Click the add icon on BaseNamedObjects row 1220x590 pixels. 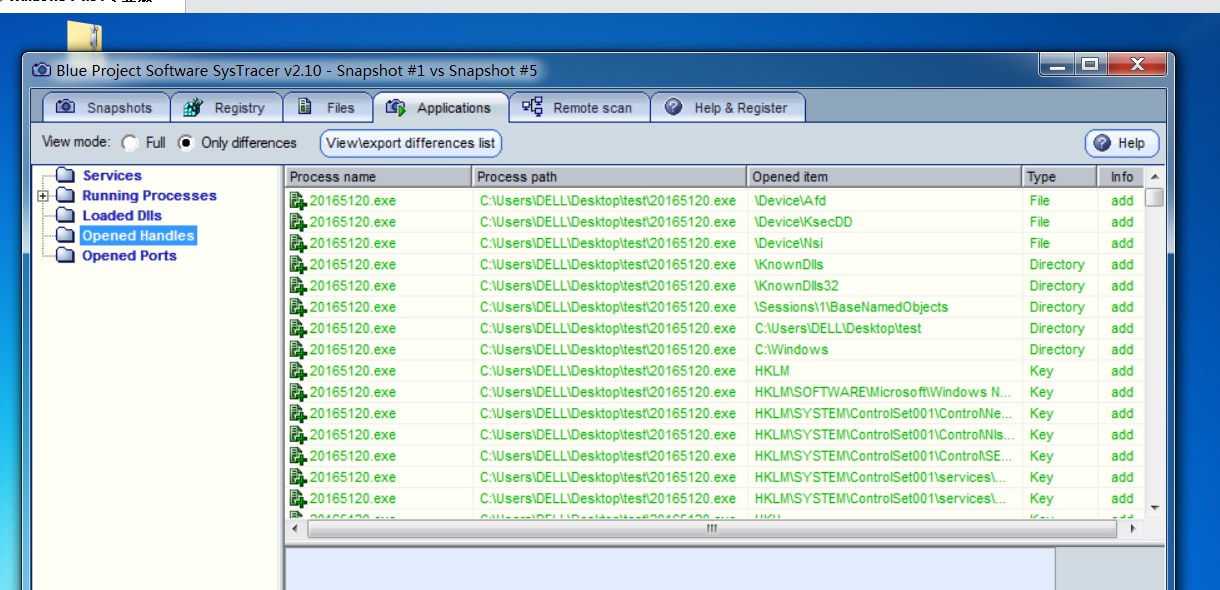coord(298,307)
